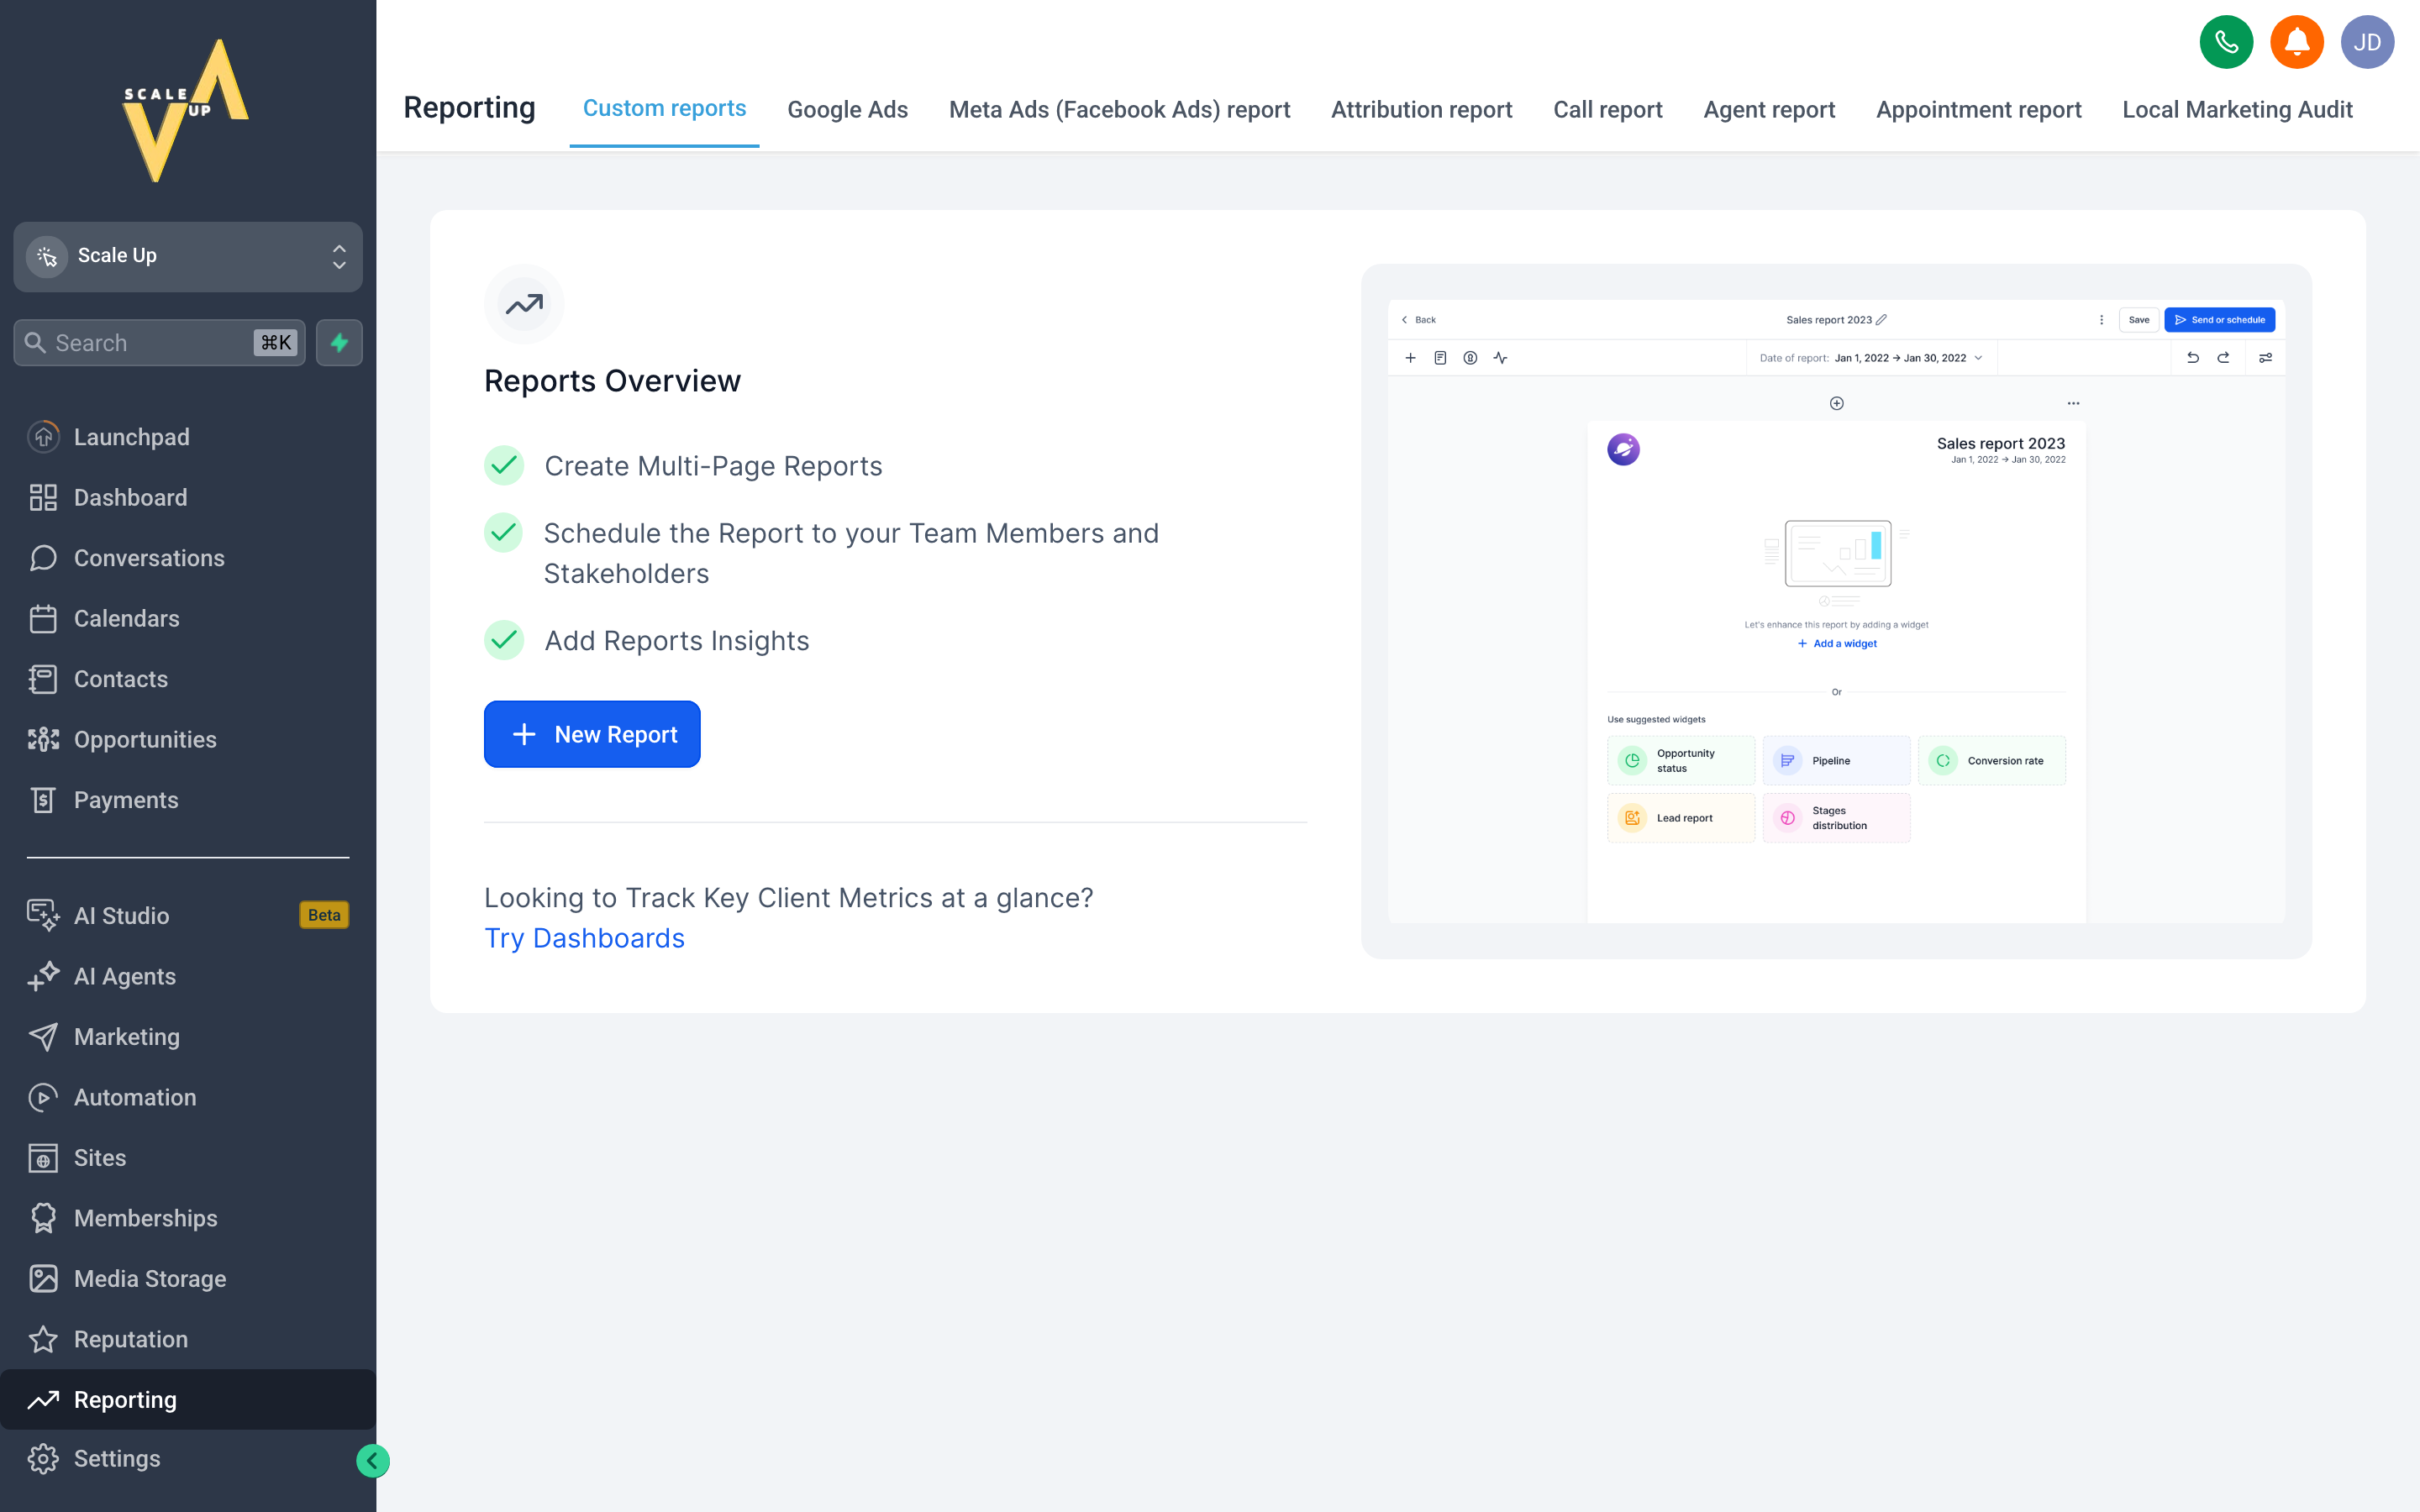Switch to the Custom reports tab
The height and width of the screenshot is (1512, 2420).
664,108
